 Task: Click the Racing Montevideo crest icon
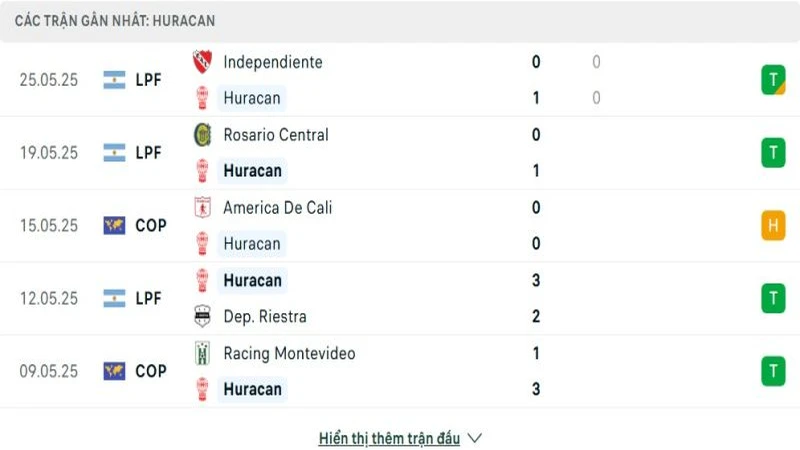tap(202, 353)
